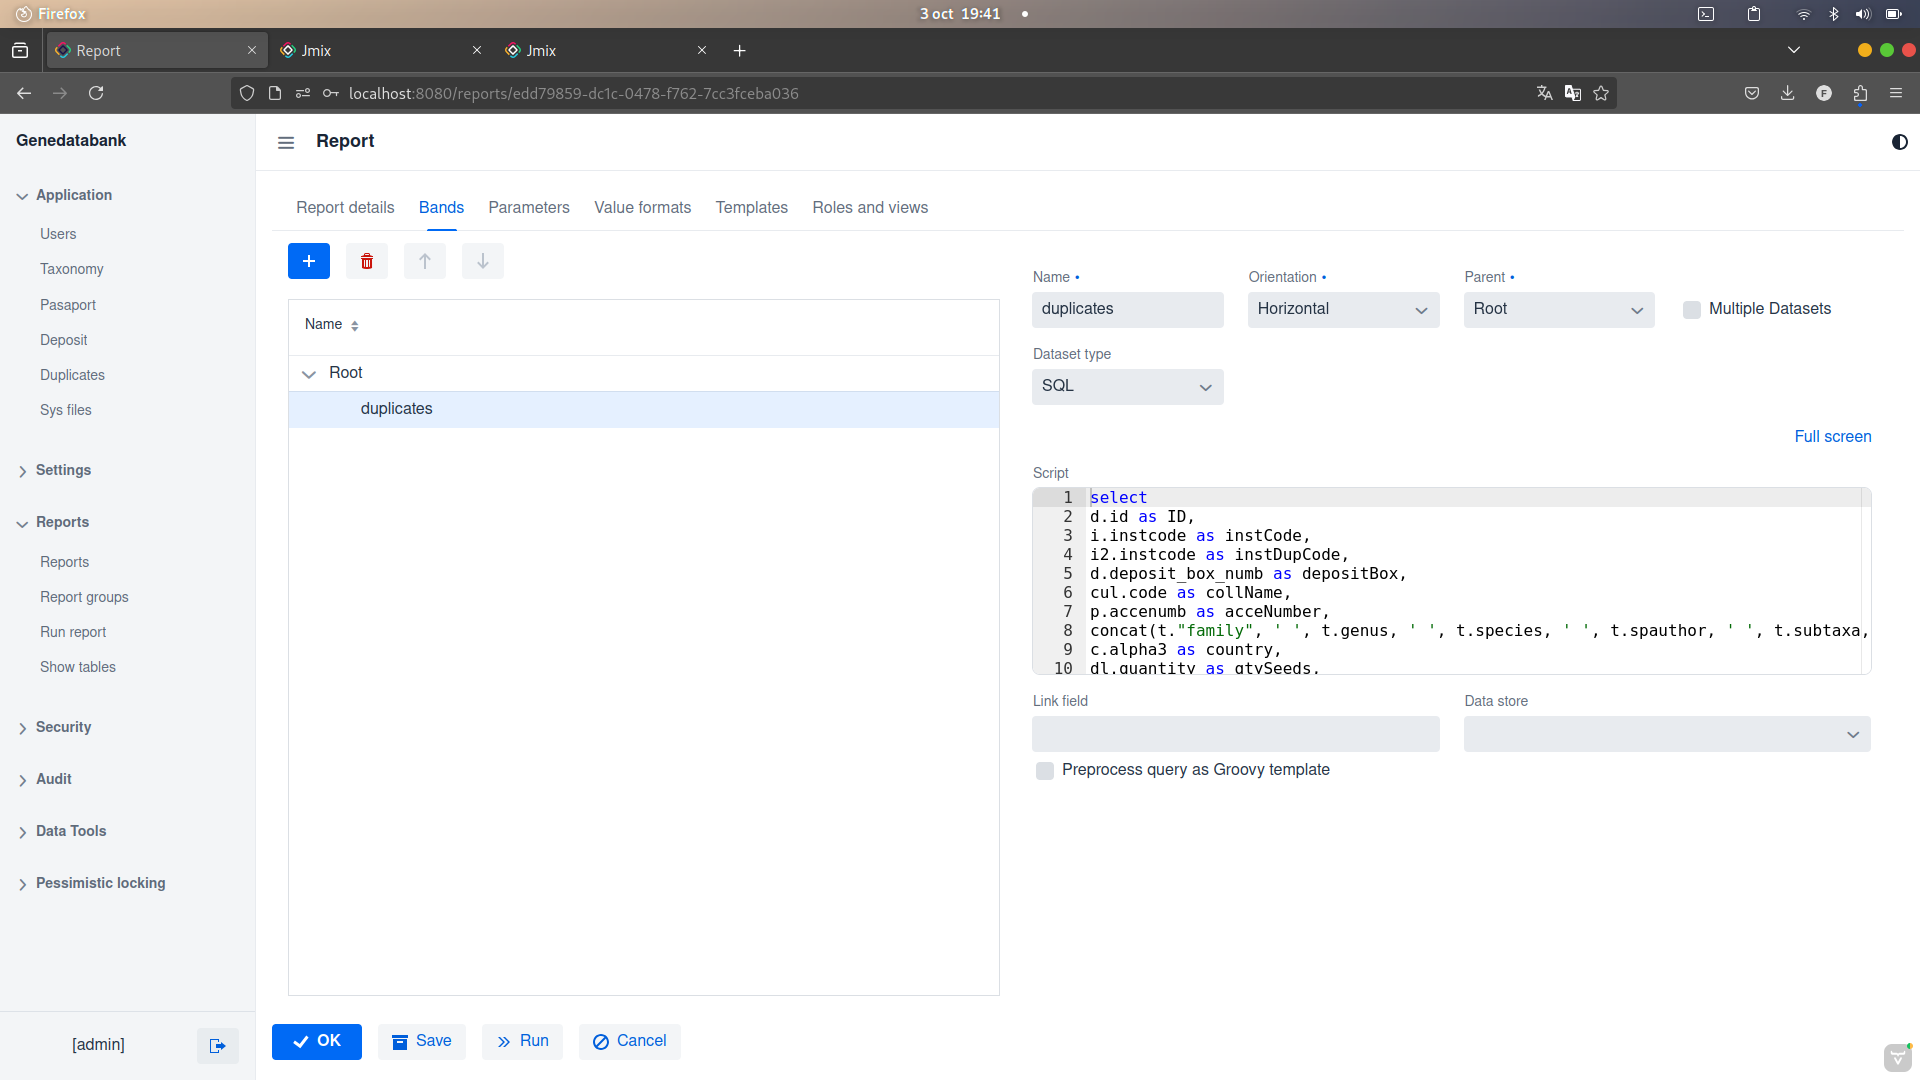This screenshot has width=1920, height=1080.
Task: Open Show tables in sidebar
Action: point(77,667)
